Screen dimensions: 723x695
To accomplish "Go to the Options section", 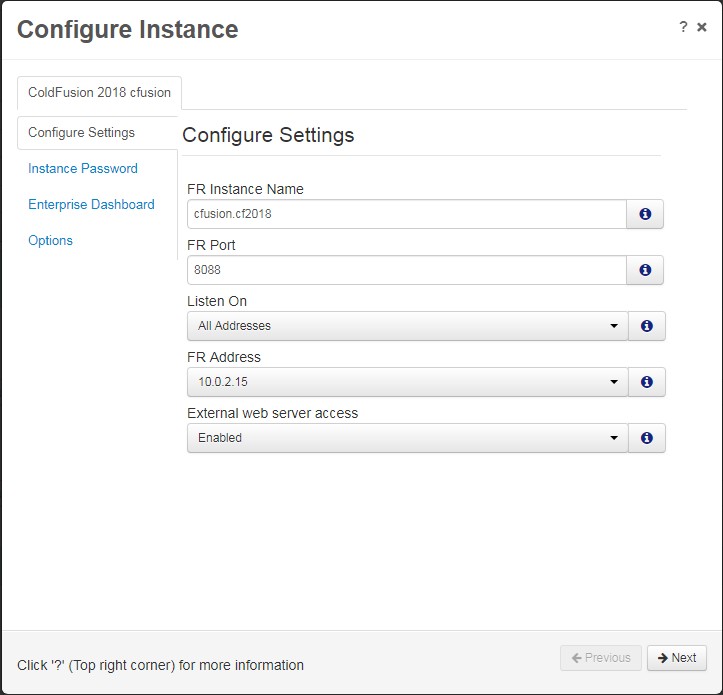I will (50, 240).
